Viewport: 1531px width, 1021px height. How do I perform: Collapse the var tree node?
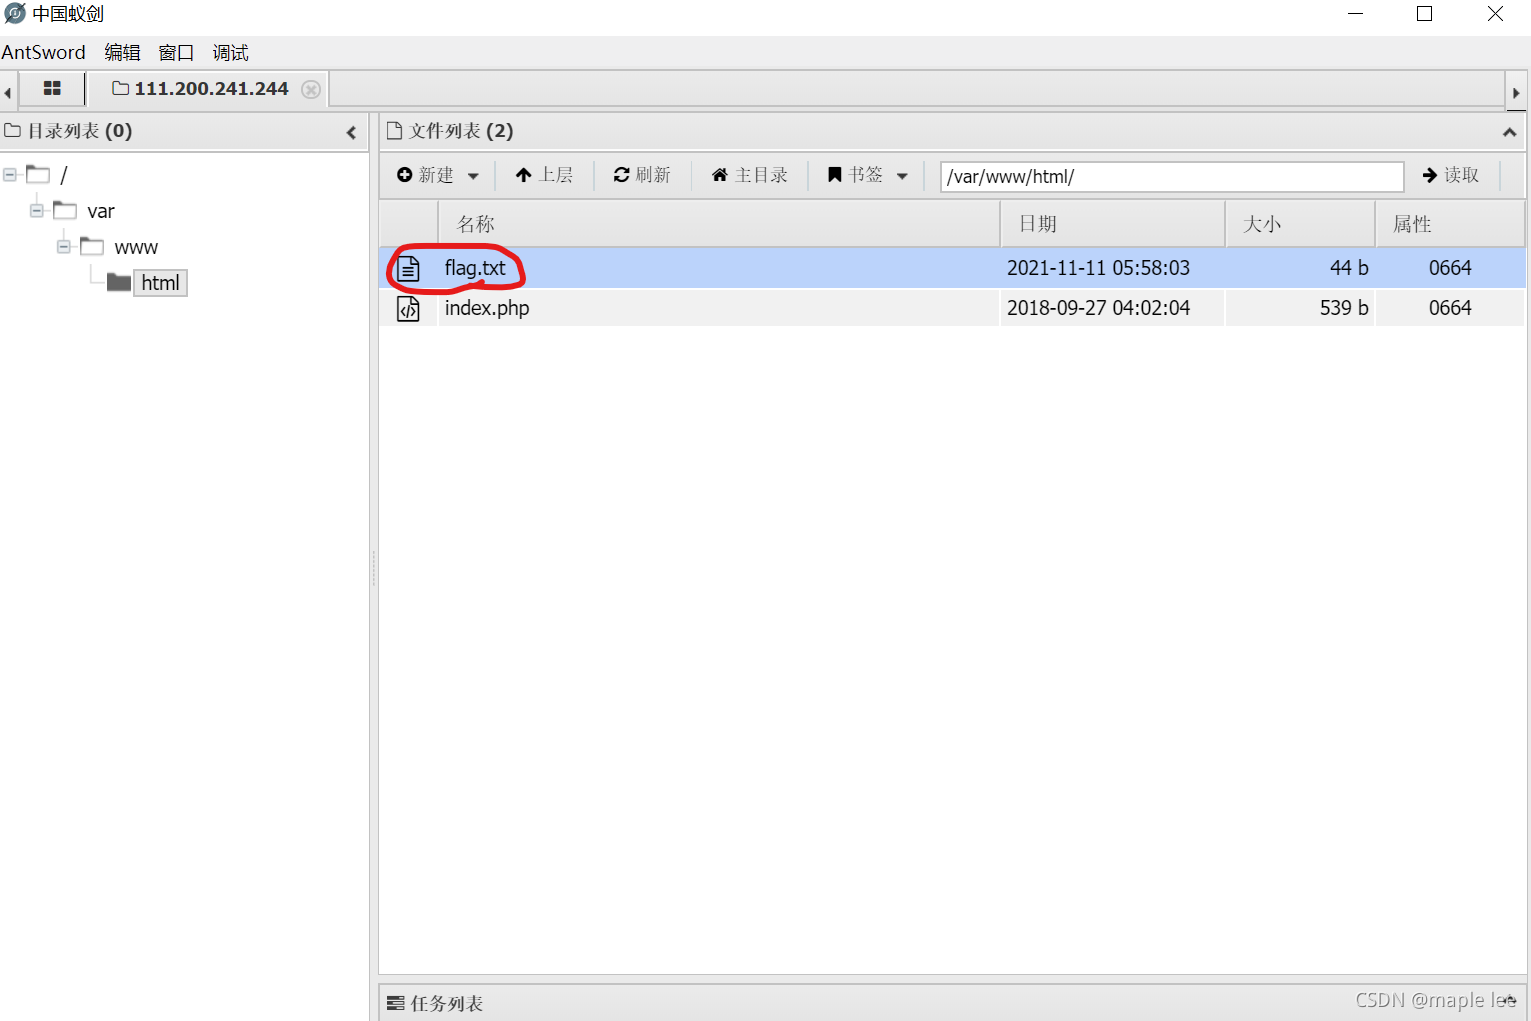coord(36,211)
